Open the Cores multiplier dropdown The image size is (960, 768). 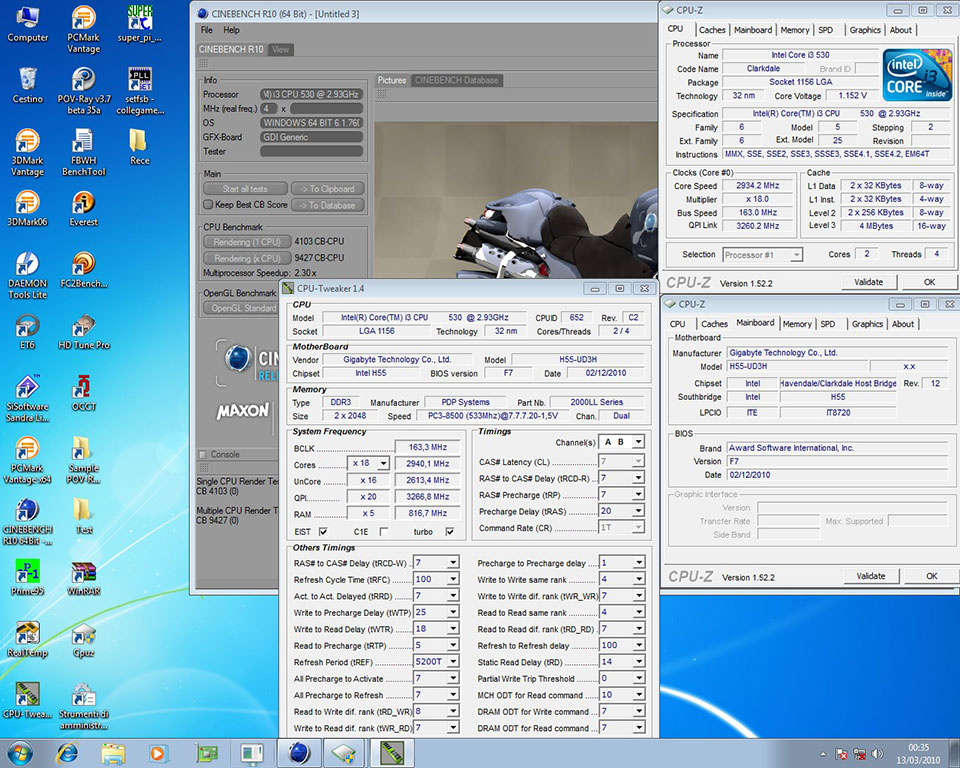click(383, 464)
